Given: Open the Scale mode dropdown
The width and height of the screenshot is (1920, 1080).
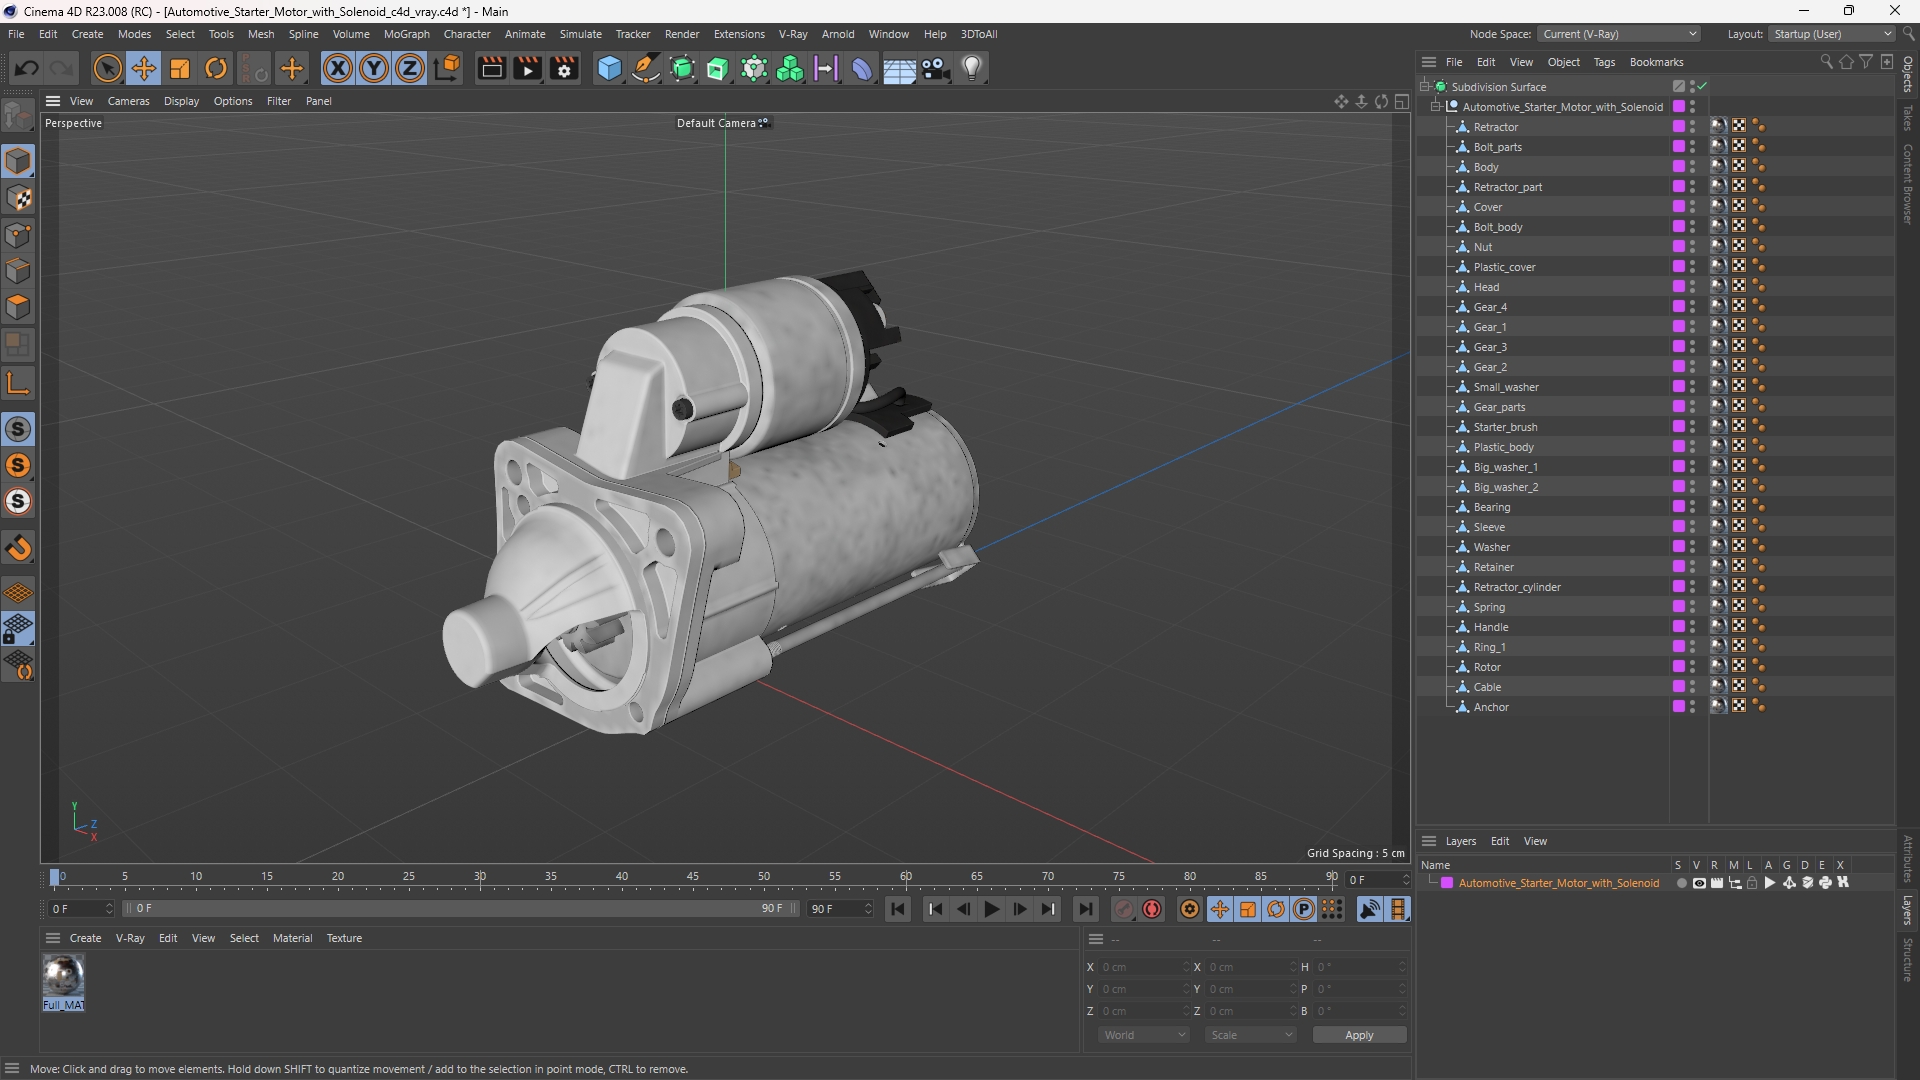Looking at the screenshot, I should [x=1251, y=1035].
